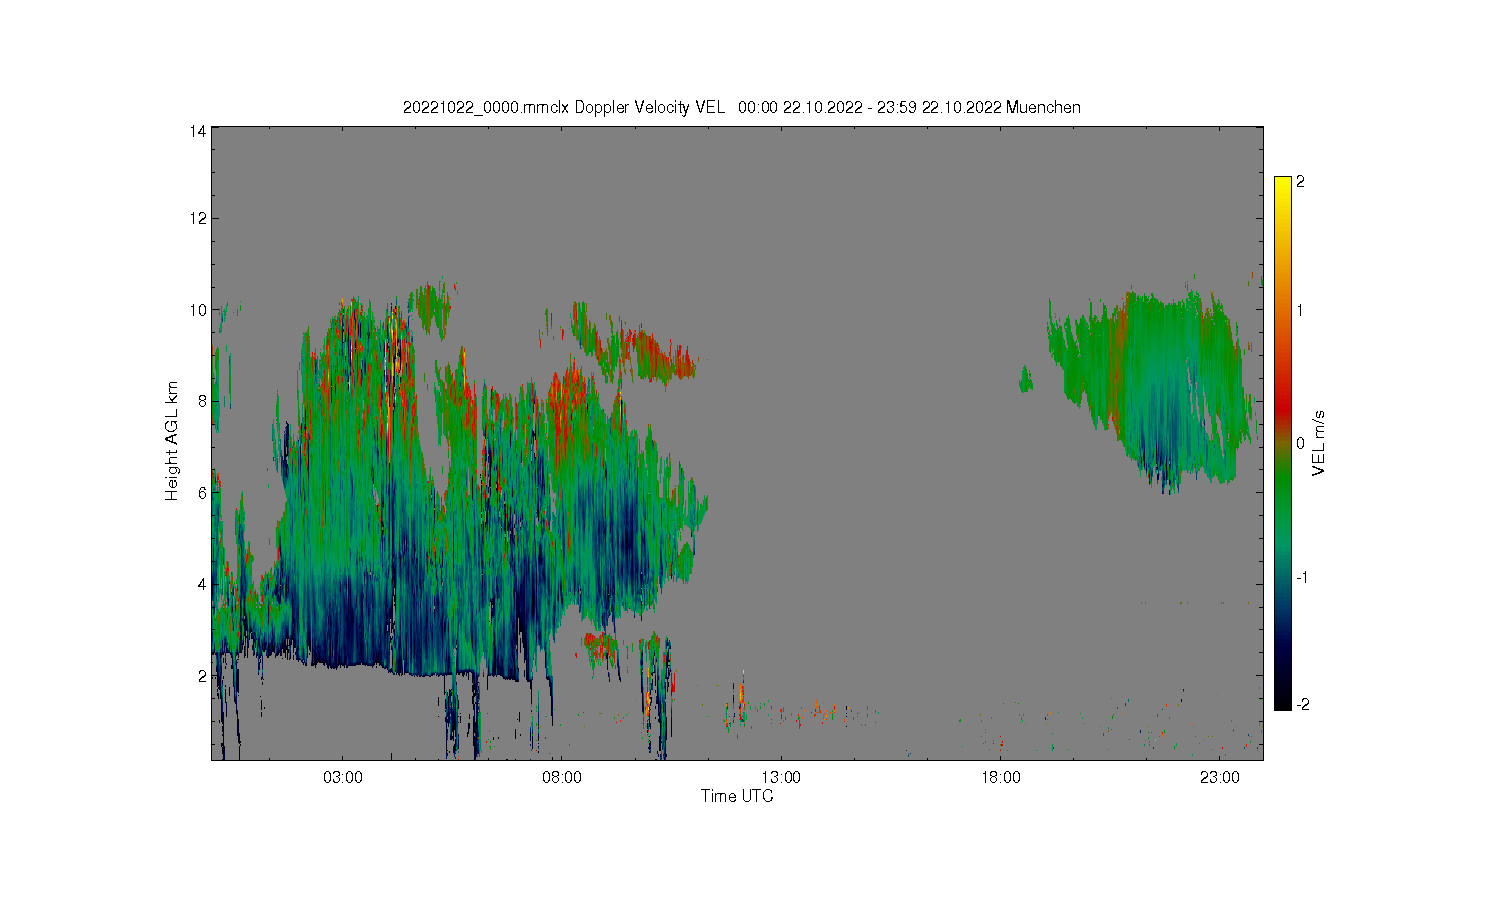Click the height tick label 10

[x=199, y=310]
